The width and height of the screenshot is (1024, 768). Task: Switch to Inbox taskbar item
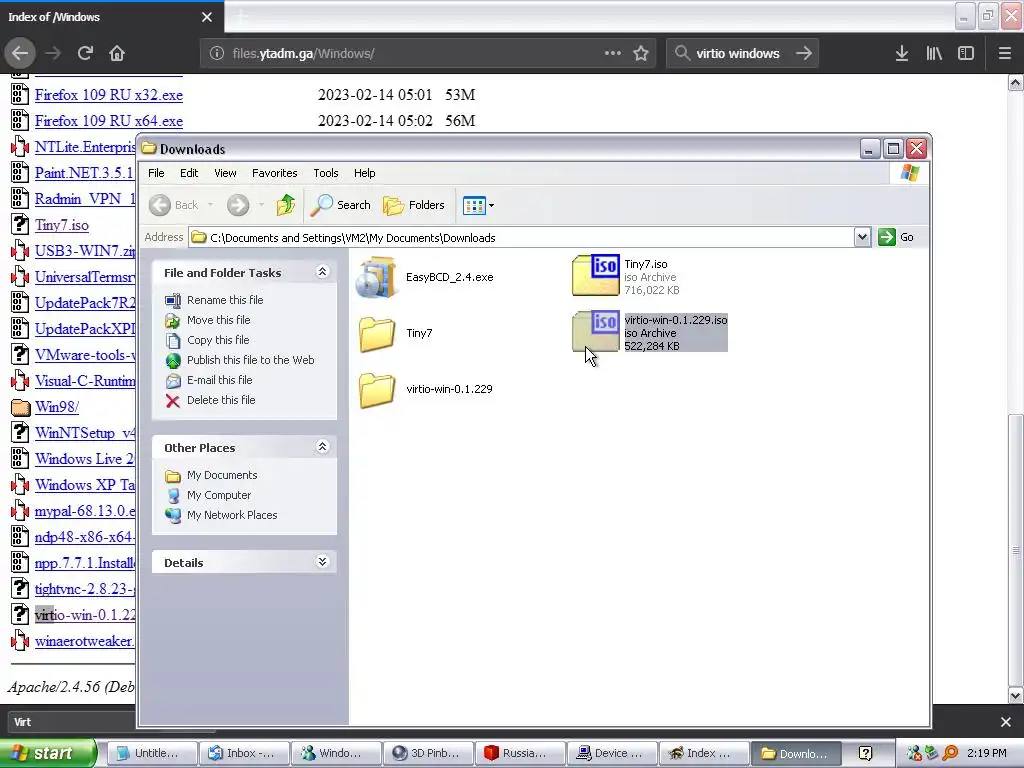click(243, 753)
